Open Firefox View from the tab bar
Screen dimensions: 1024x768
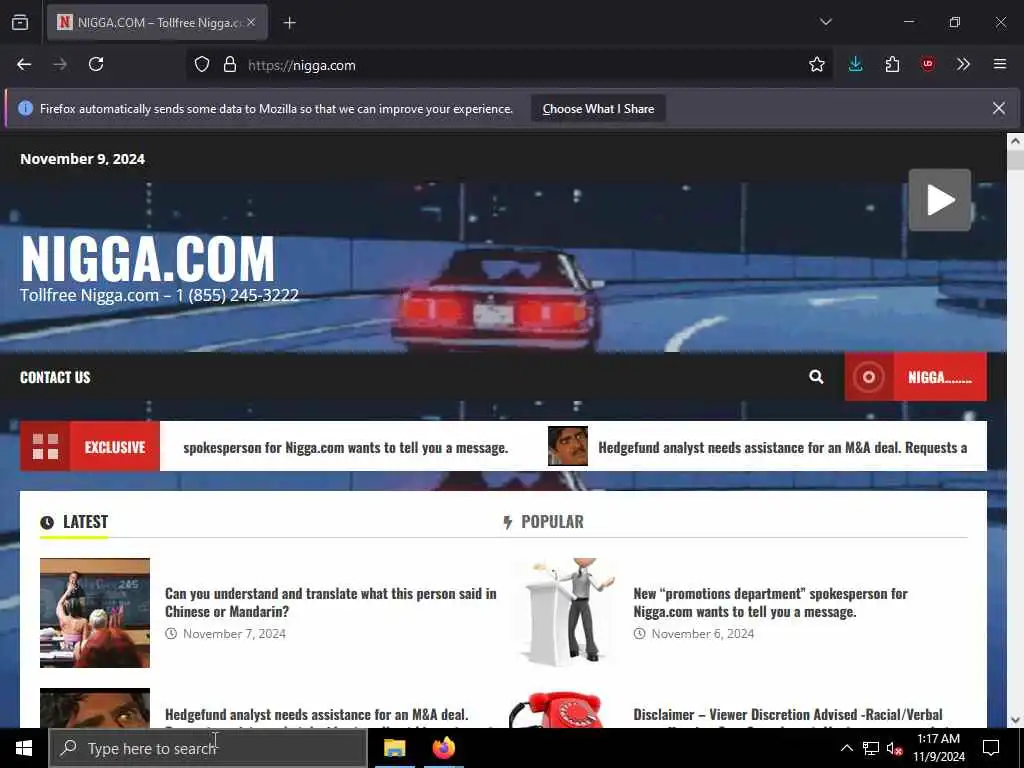(20, 23)
